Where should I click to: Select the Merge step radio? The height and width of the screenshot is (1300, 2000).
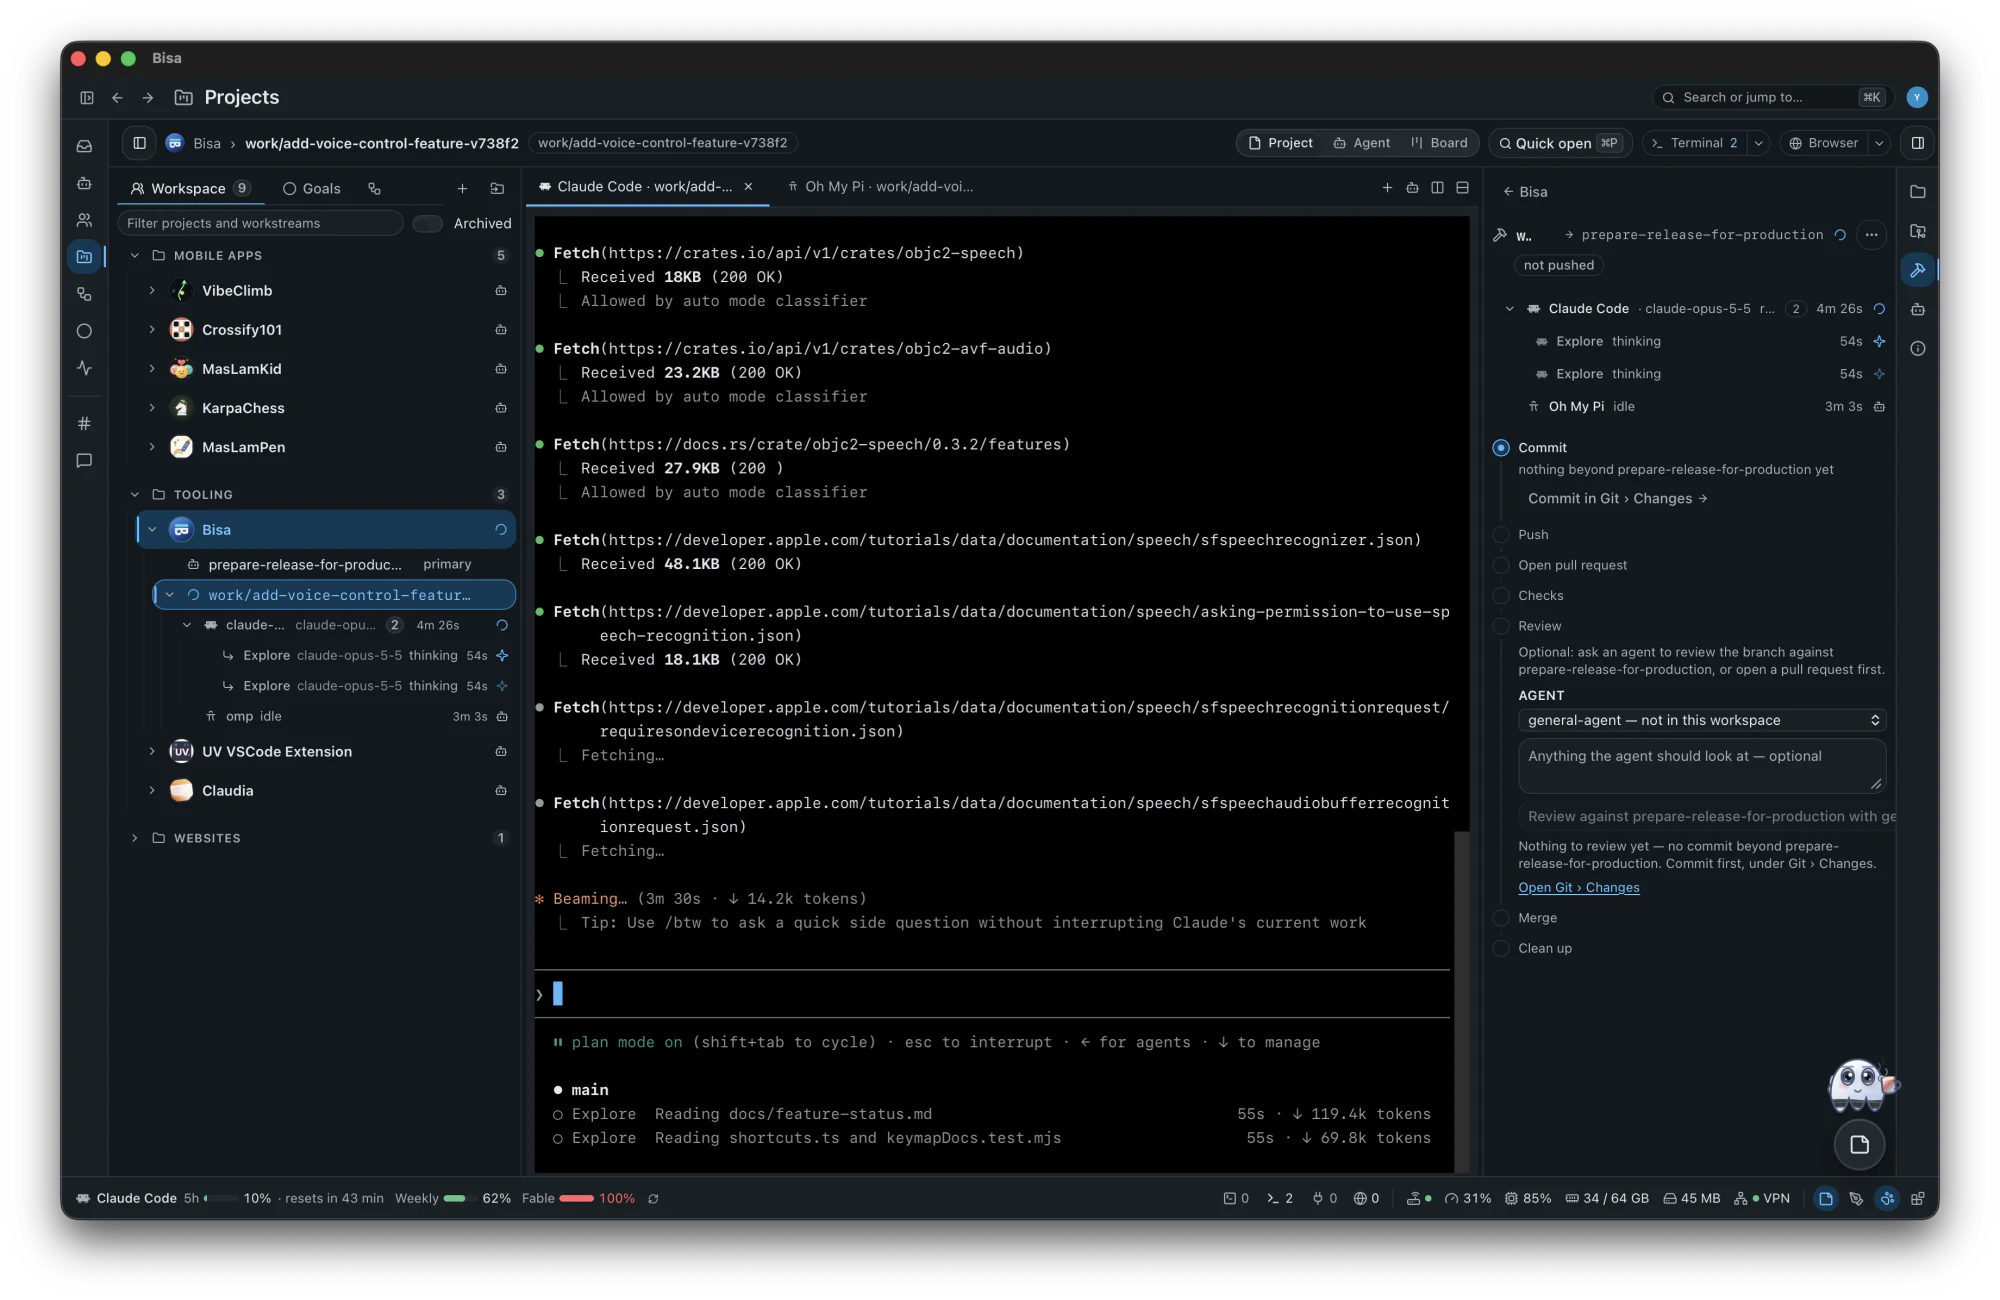1501,918
